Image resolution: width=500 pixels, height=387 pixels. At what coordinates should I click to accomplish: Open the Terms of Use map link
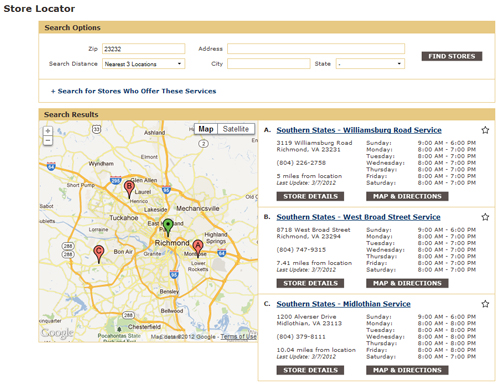click(x=239, y=337)
